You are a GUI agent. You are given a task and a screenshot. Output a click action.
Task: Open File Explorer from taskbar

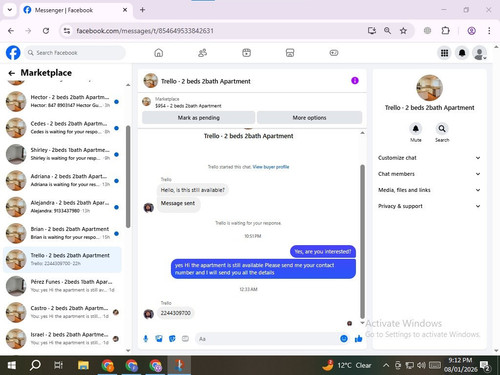coord(83,365)
